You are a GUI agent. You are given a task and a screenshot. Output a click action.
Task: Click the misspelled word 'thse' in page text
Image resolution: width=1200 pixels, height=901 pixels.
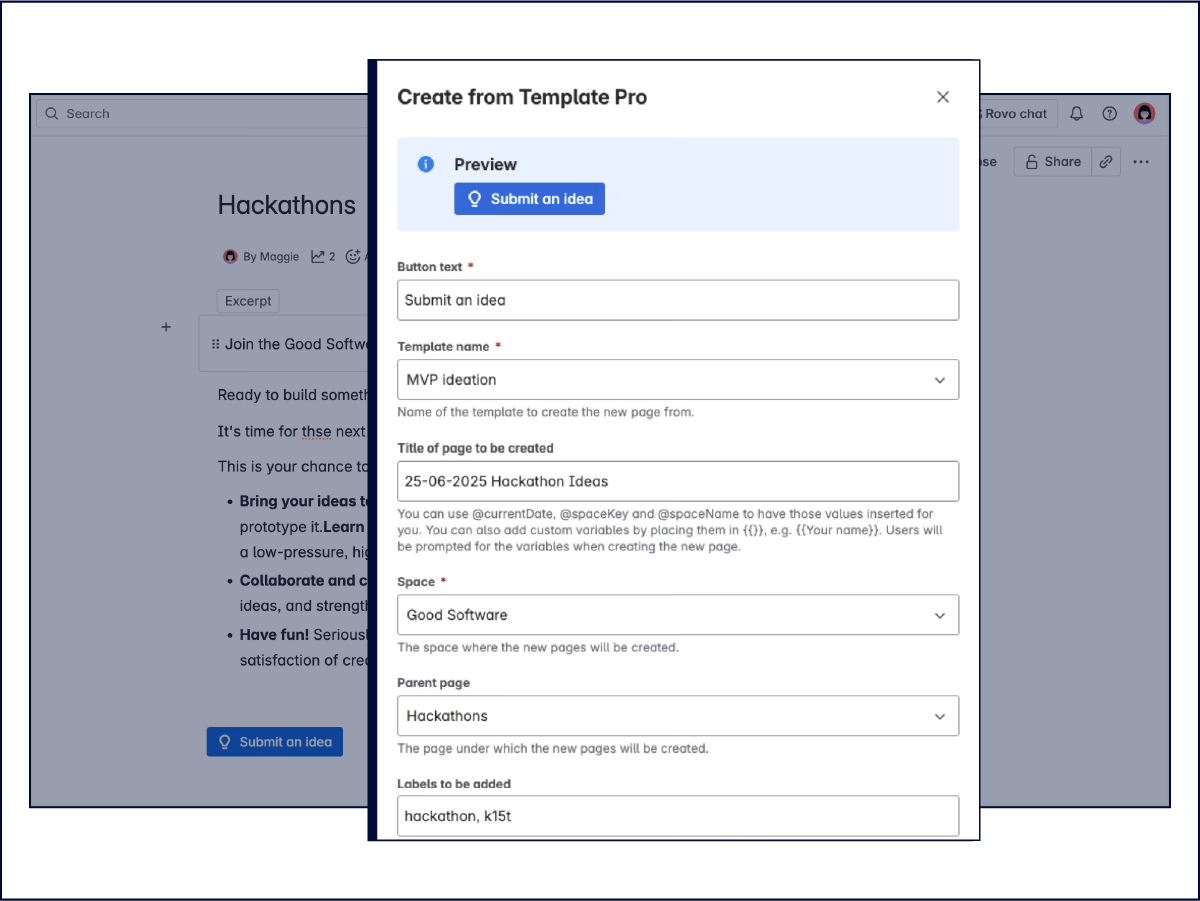tap(317, 431)
